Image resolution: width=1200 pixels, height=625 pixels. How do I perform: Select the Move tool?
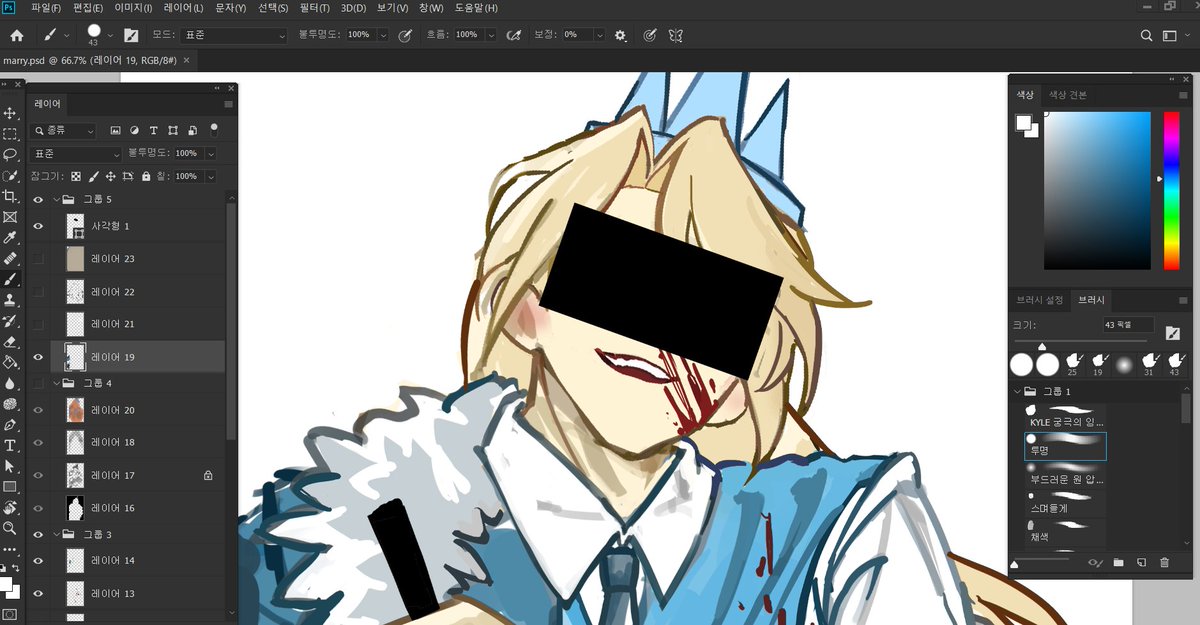pyautogui.click(x=10, y=113)
